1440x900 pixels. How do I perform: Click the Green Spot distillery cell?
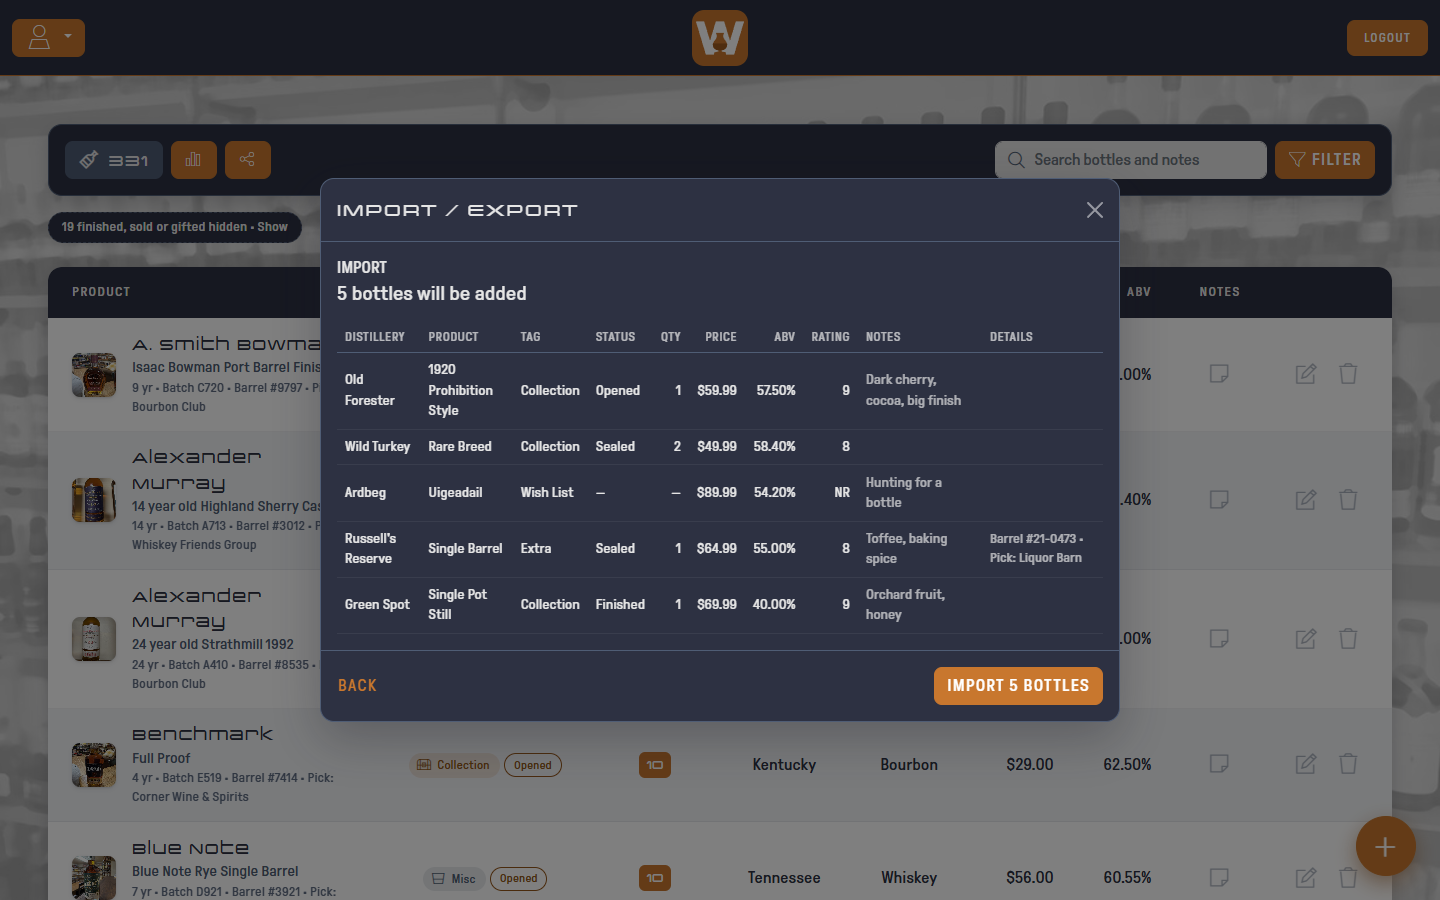(x=377, y=605)
